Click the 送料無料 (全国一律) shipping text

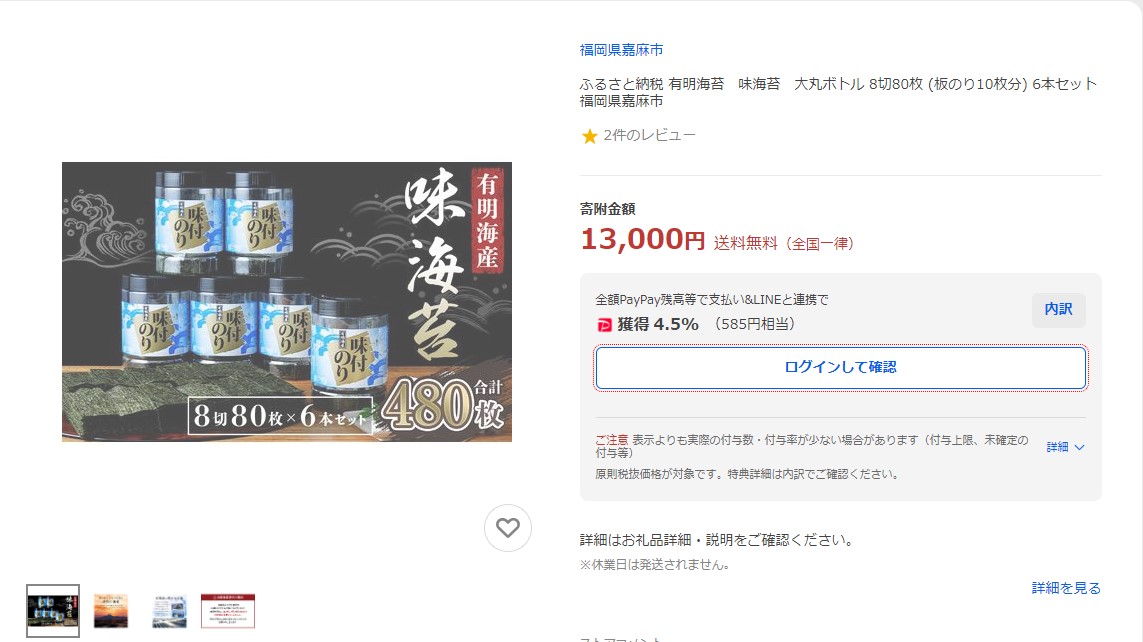click(x=784, y=243)
